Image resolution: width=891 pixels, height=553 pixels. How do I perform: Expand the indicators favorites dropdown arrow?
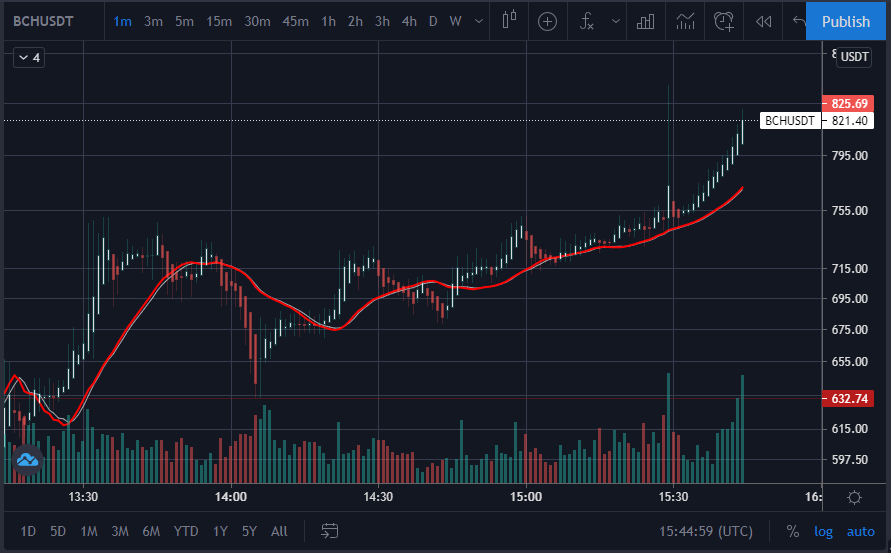(x=615, y=22)
